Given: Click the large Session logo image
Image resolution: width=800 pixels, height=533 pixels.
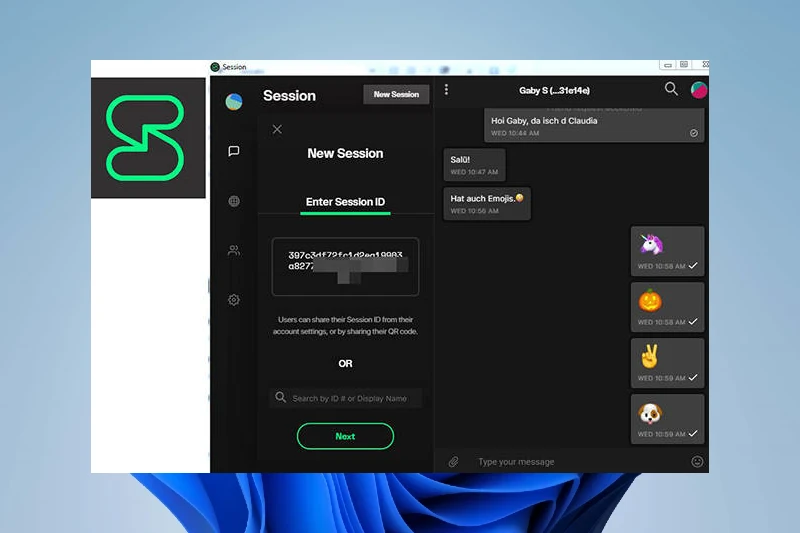Looking at the screenshot, I should pyautogui.click(x=148, y=138).
